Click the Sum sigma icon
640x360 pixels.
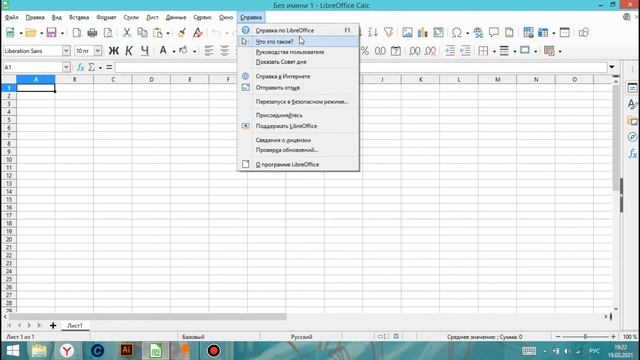(x=91, y=67)
